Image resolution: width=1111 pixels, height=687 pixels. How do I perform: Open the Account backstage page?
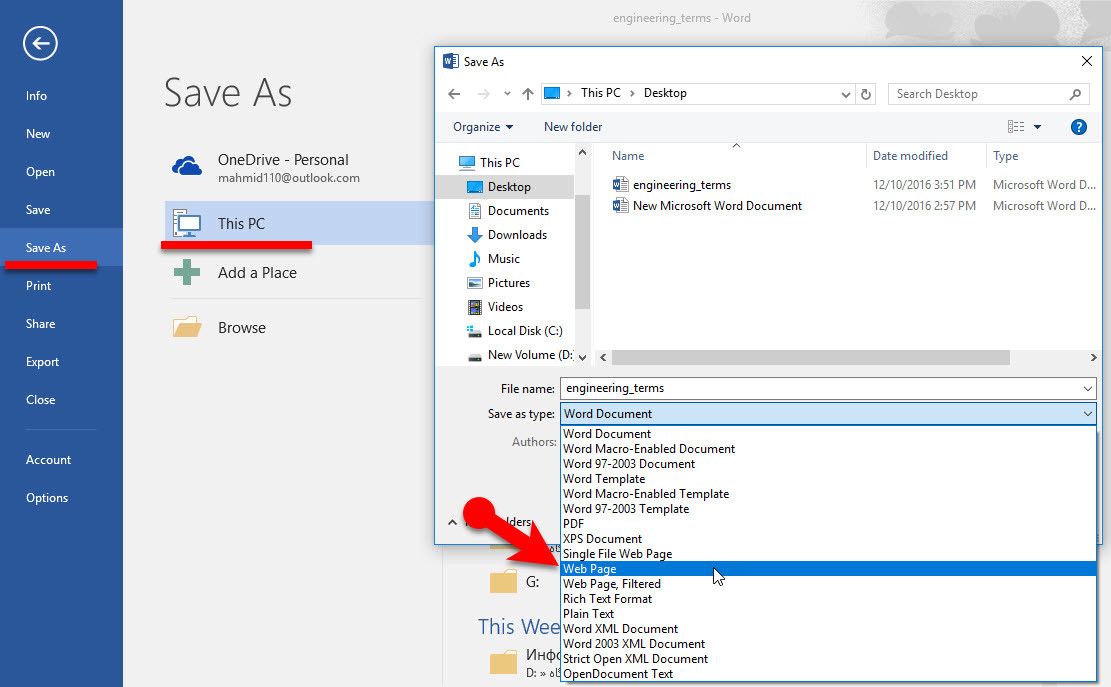48,460
